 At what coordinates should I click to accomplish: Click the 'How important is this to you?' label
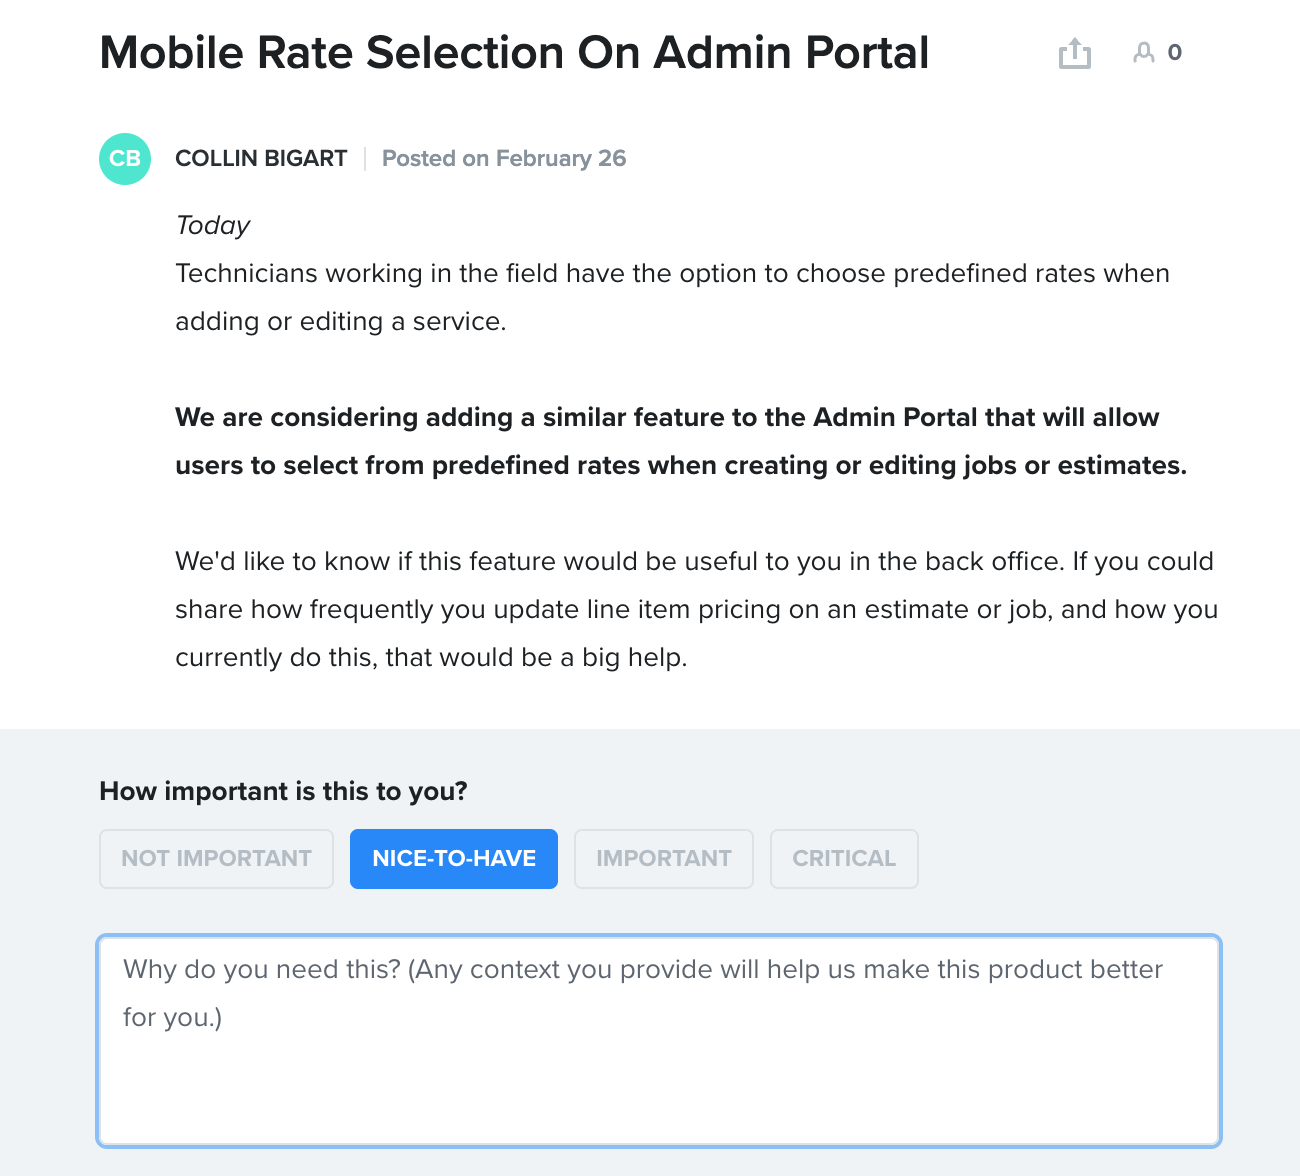coord(283,791)
